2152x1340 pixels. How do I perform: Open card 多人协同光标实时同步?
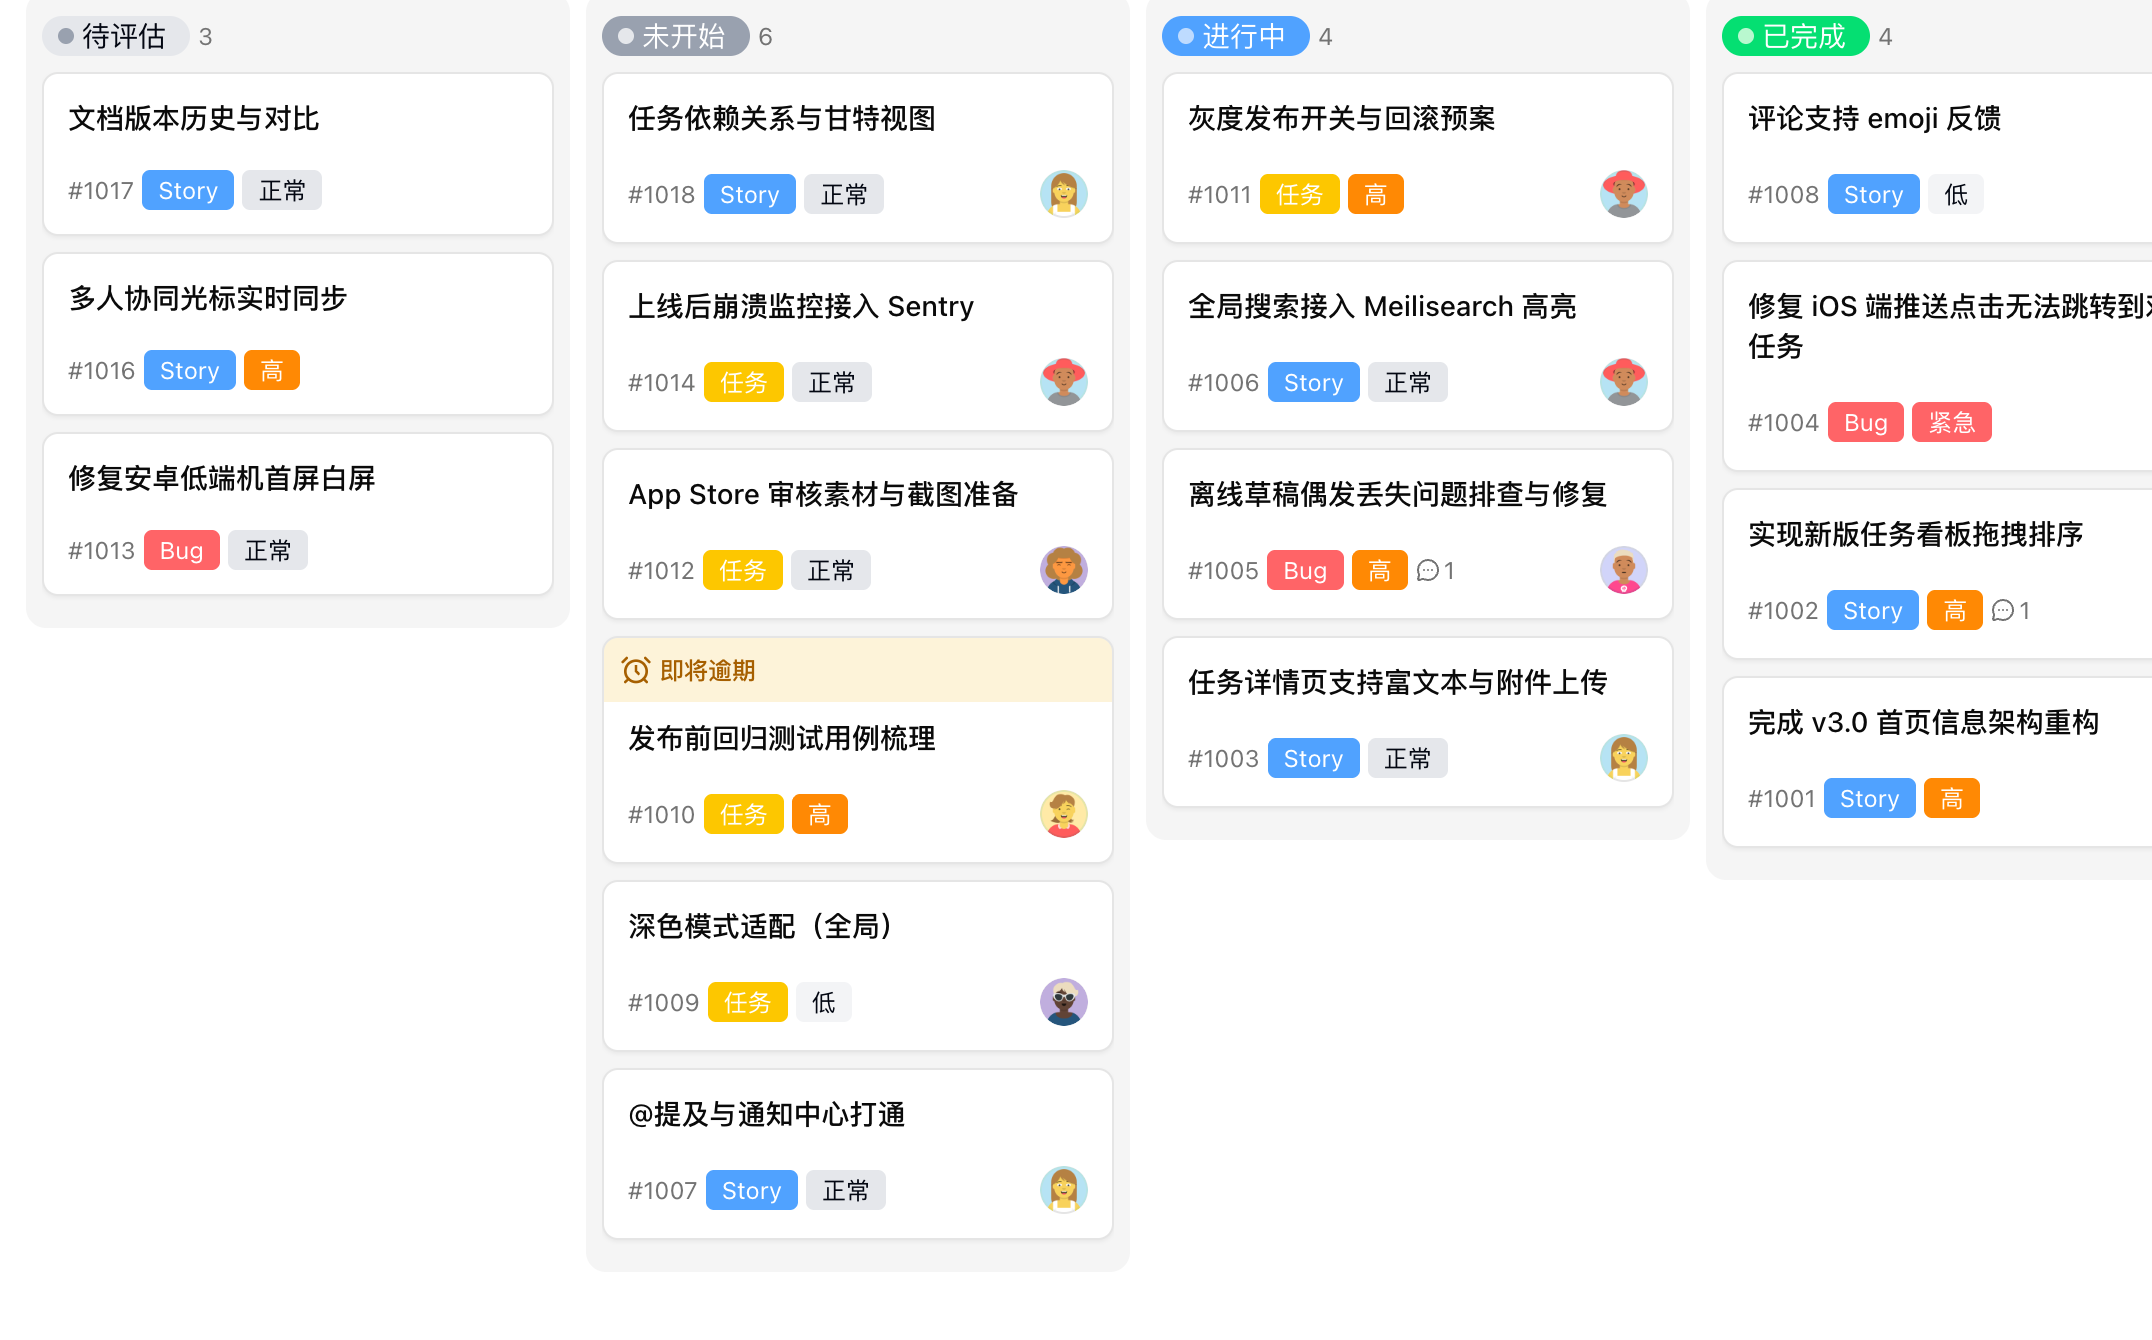298,334
